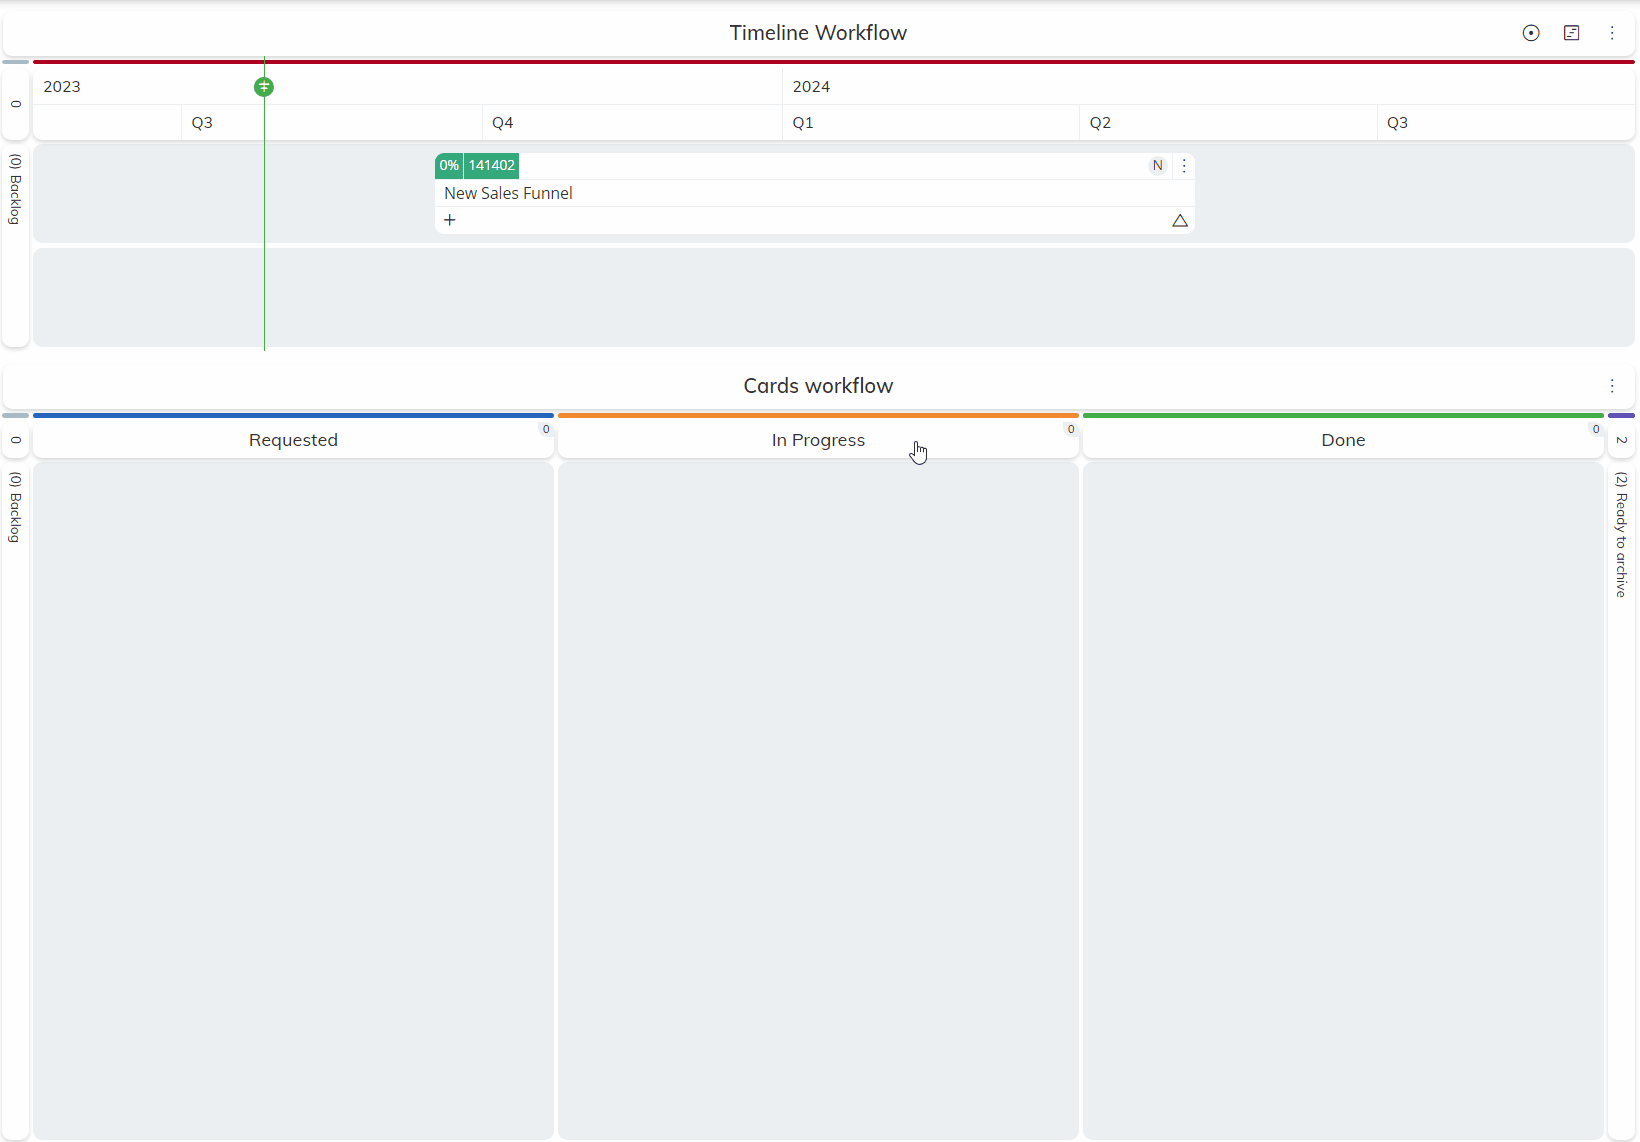Open the kebab menu of Timeline Workflow
This screenshot has width=1640, height=1142.
1612,33
